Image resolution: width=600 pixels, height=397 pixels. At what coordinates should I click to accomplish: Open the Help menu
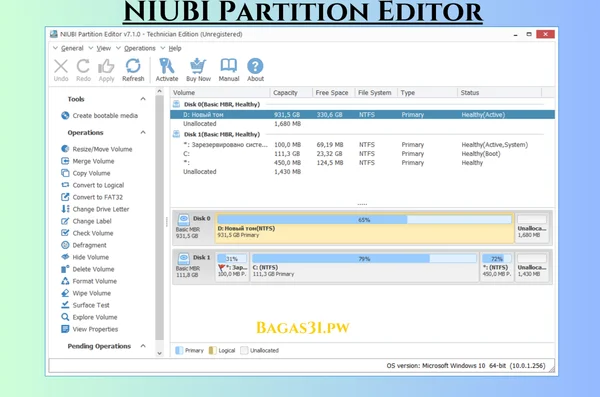pyautogui.click(x=175, y=48)
